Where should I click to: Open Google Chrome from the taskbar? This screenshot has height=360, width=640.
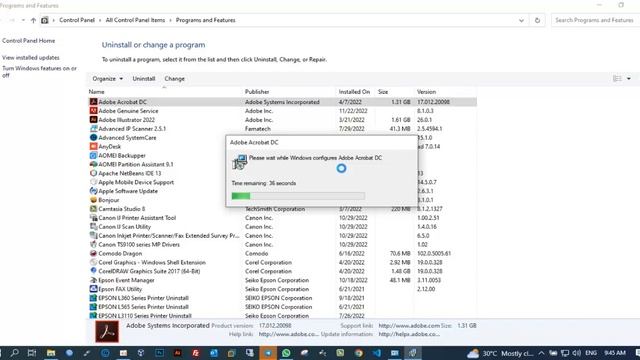(358, 353)
